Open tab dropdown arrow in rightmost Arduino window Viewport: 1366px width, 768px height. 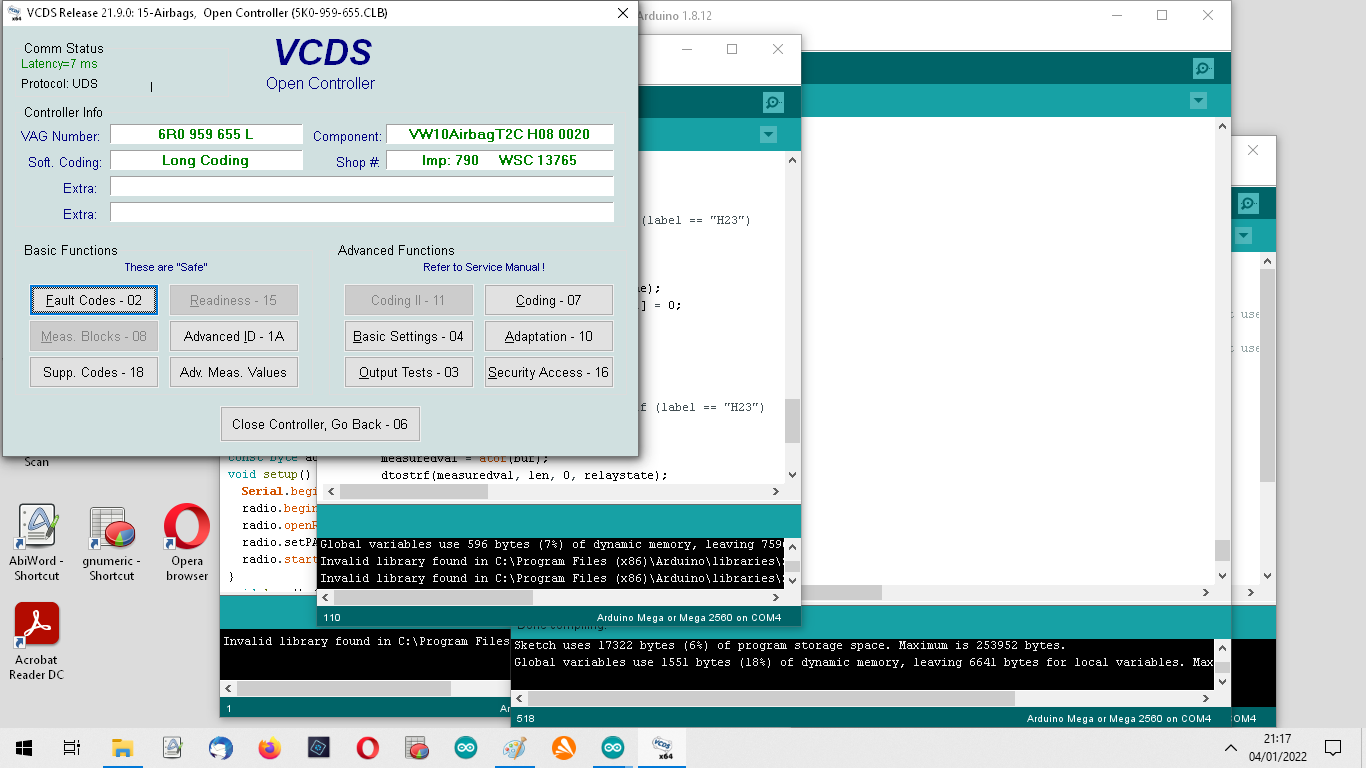click(1243, 236)
